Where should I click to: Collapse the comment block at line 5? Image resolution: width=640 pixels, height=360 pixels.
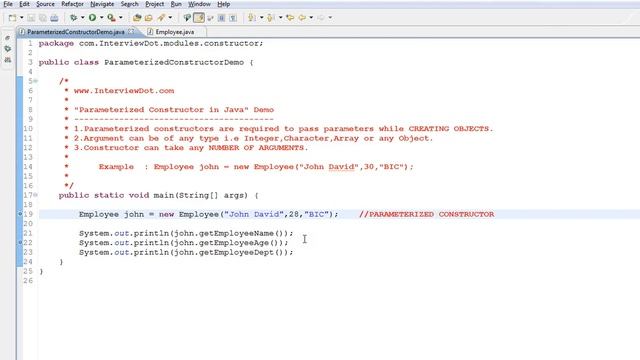[x=36, y=81]
